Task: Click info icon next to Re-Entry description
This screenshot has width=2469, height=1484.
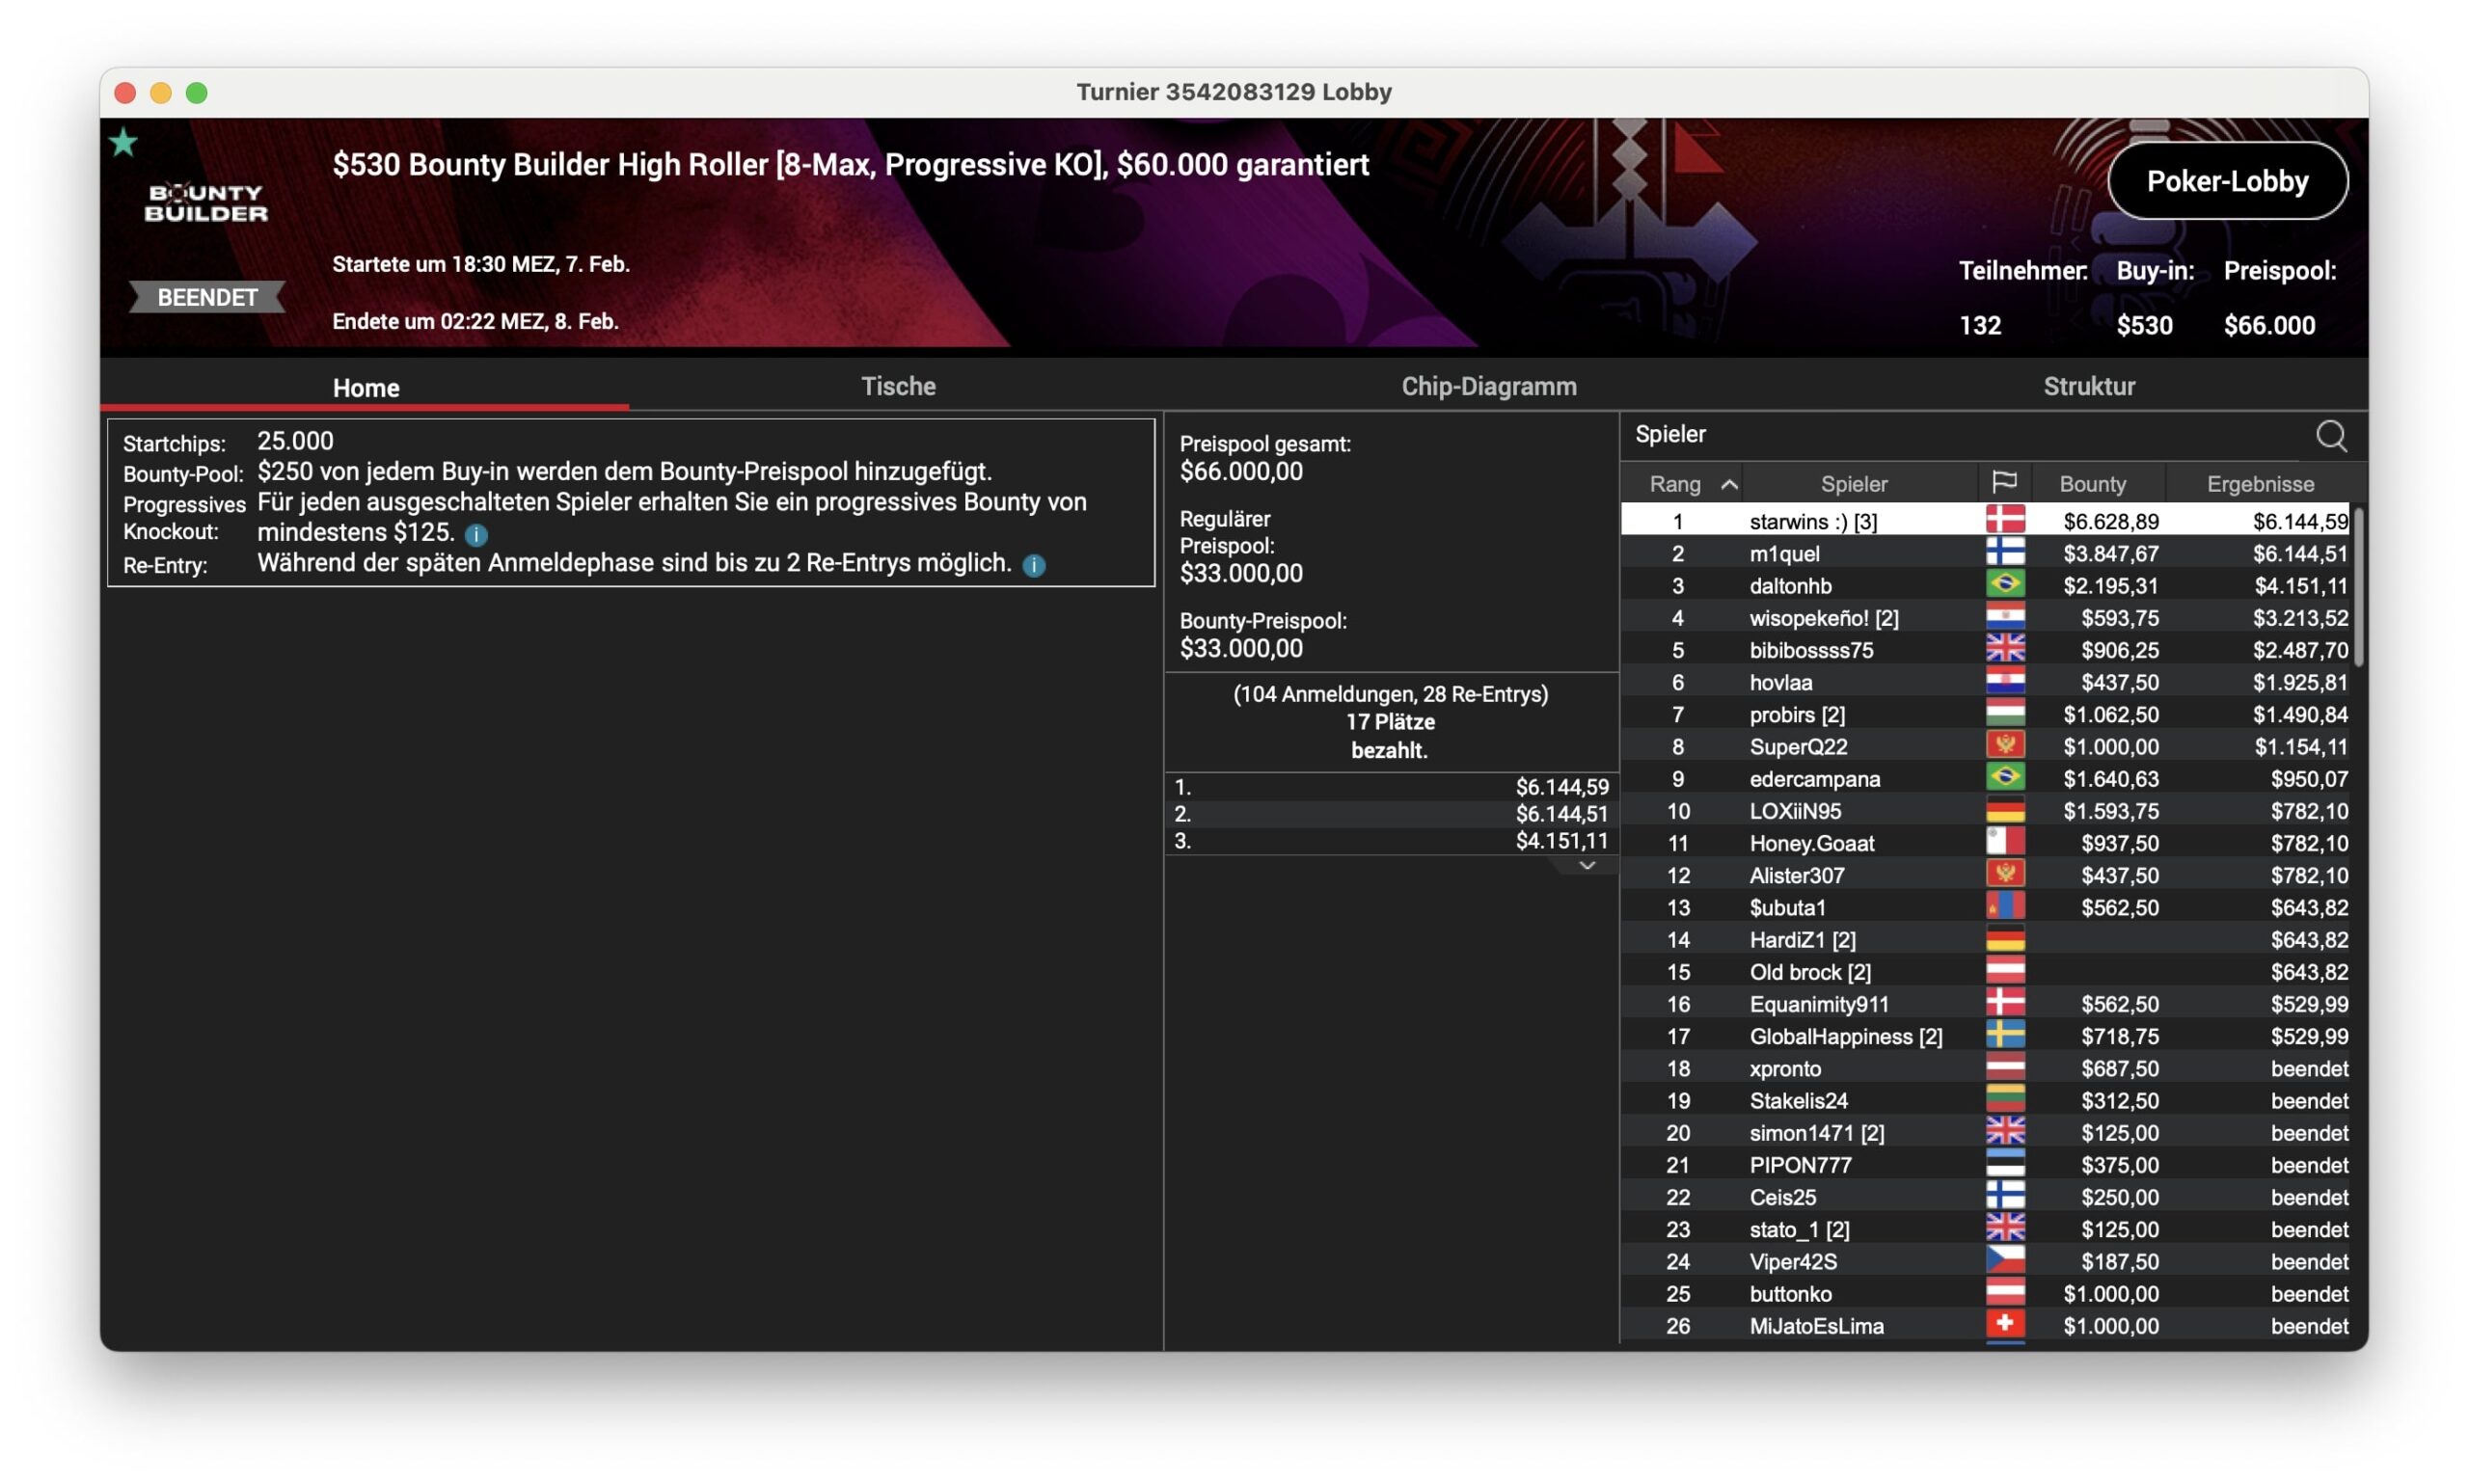Action: coord(1033,565)
